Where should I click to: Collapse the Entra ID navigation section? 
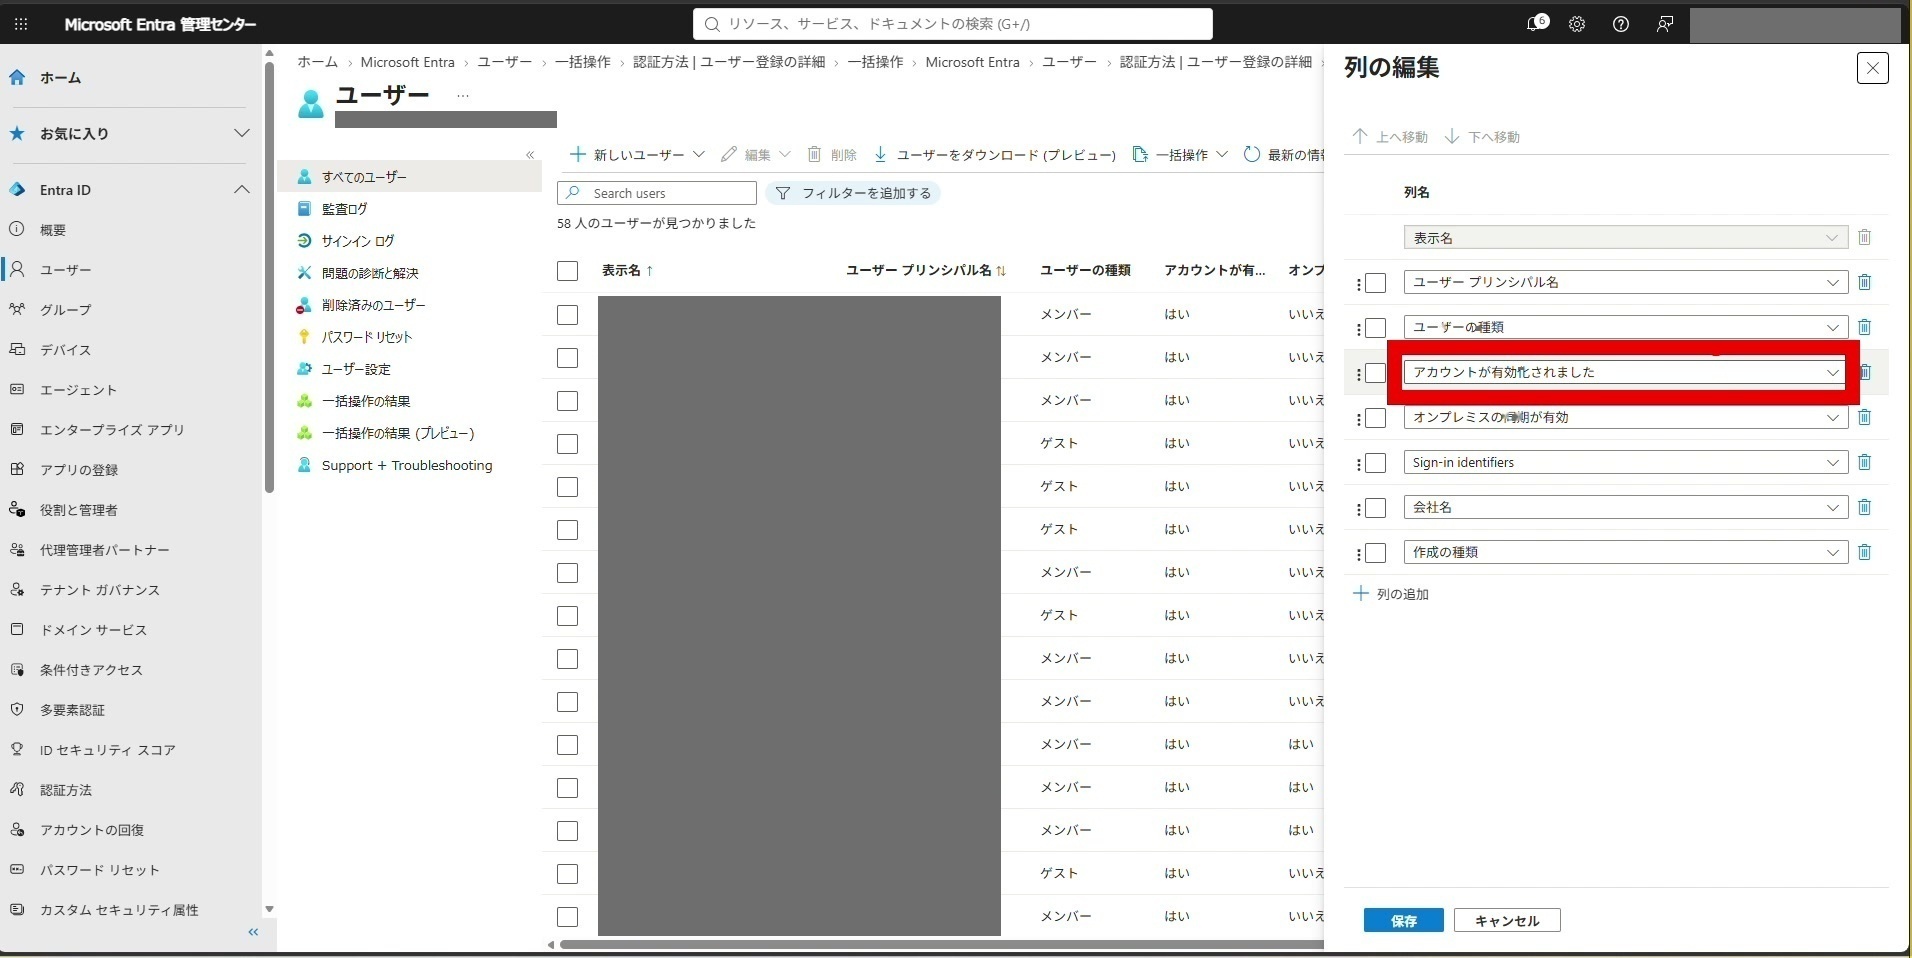(241, 190)
